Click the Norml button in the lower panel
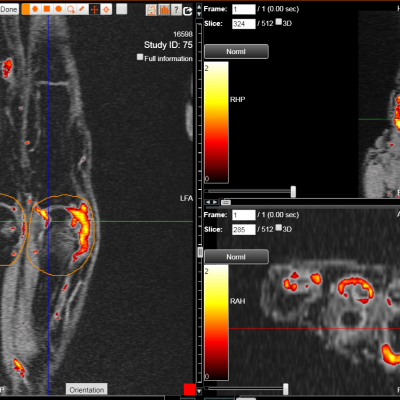Viewport: 400px width, 400px height. pyautogui.click(x=236, y=257)
